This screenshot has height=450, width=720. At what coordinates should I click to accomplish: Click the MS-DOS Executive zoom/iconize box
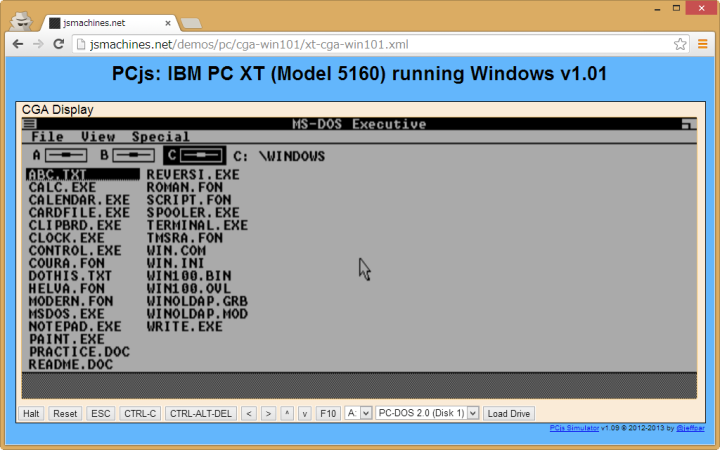click(688, 124)
